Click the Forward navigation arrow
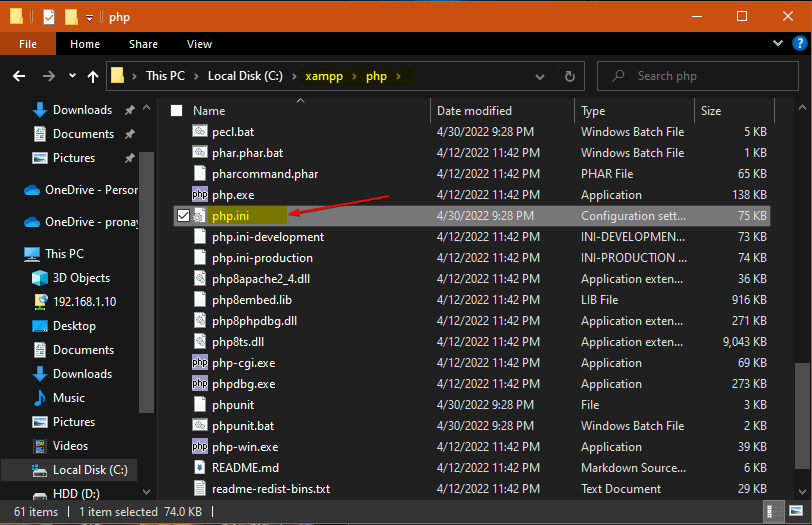Image resolution: width=812 pixels, height=525 pixels. pyautogui.click(x=49, y=77)
